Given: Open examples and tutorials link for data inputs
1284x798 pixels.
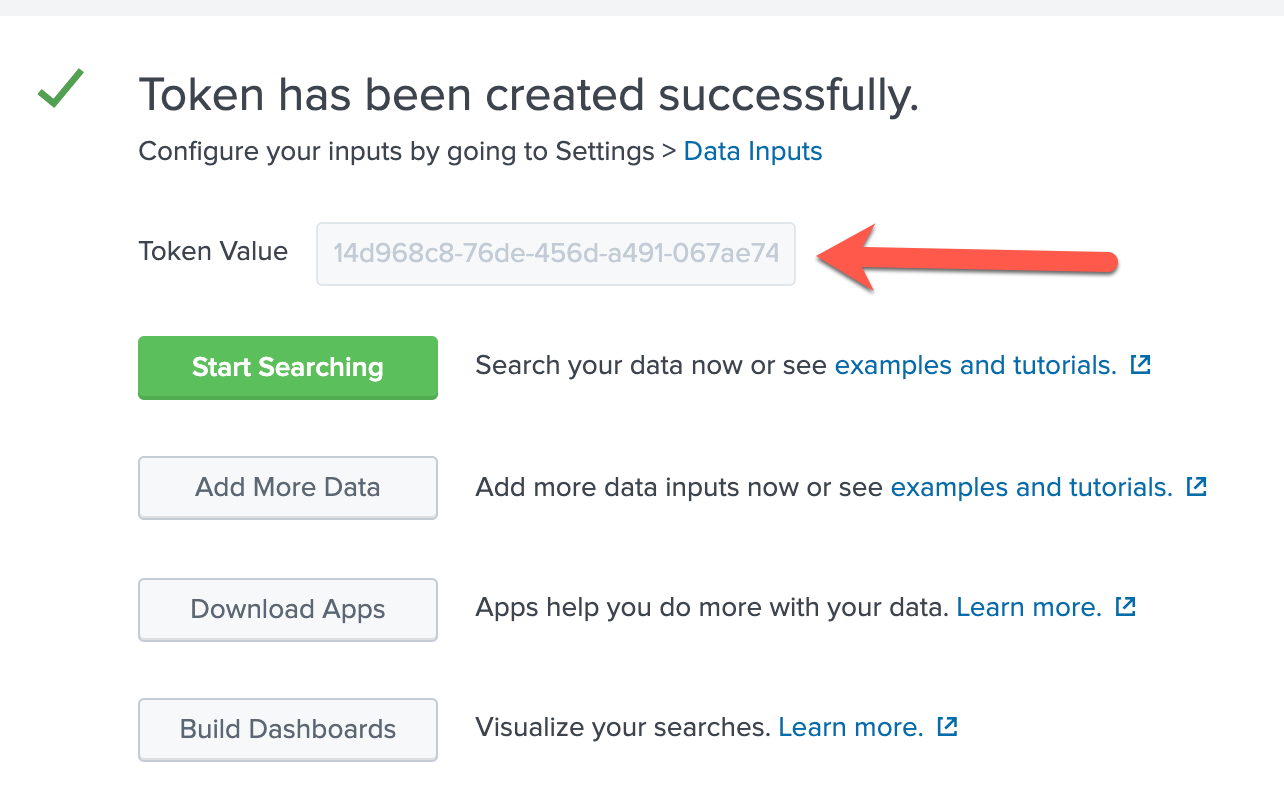Looking at the screenshot, I should click(x=1031, y=487).
